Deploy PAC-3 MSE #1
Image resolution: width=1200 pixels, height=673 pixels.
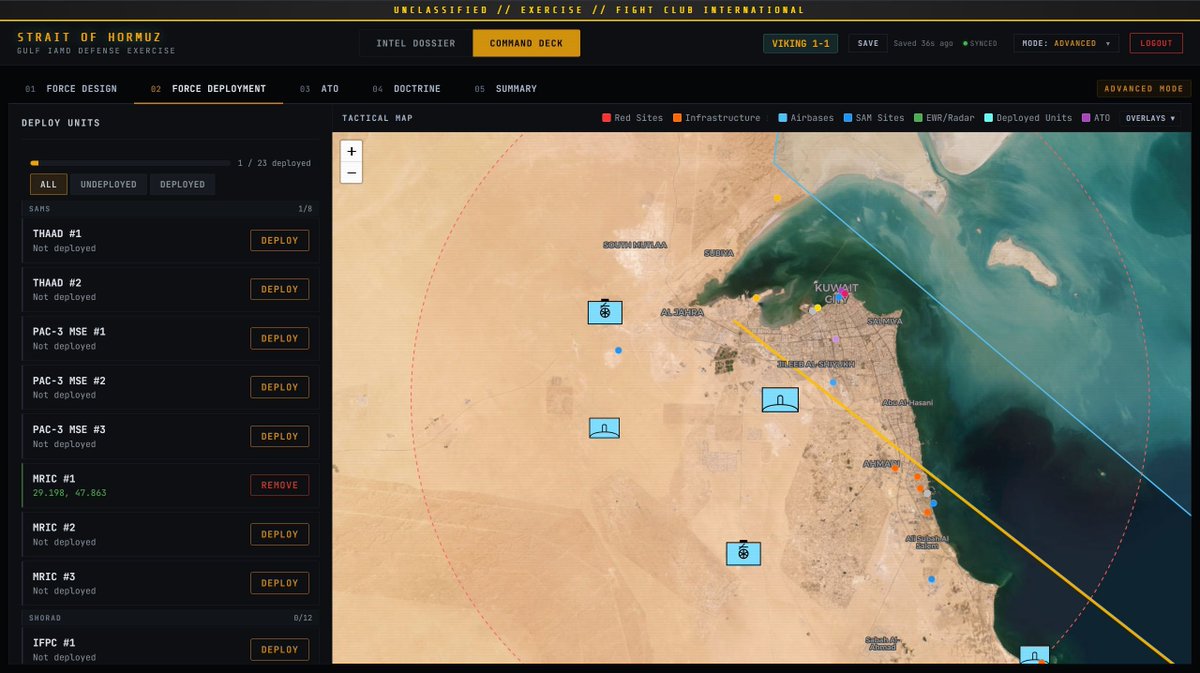[280, 338]
